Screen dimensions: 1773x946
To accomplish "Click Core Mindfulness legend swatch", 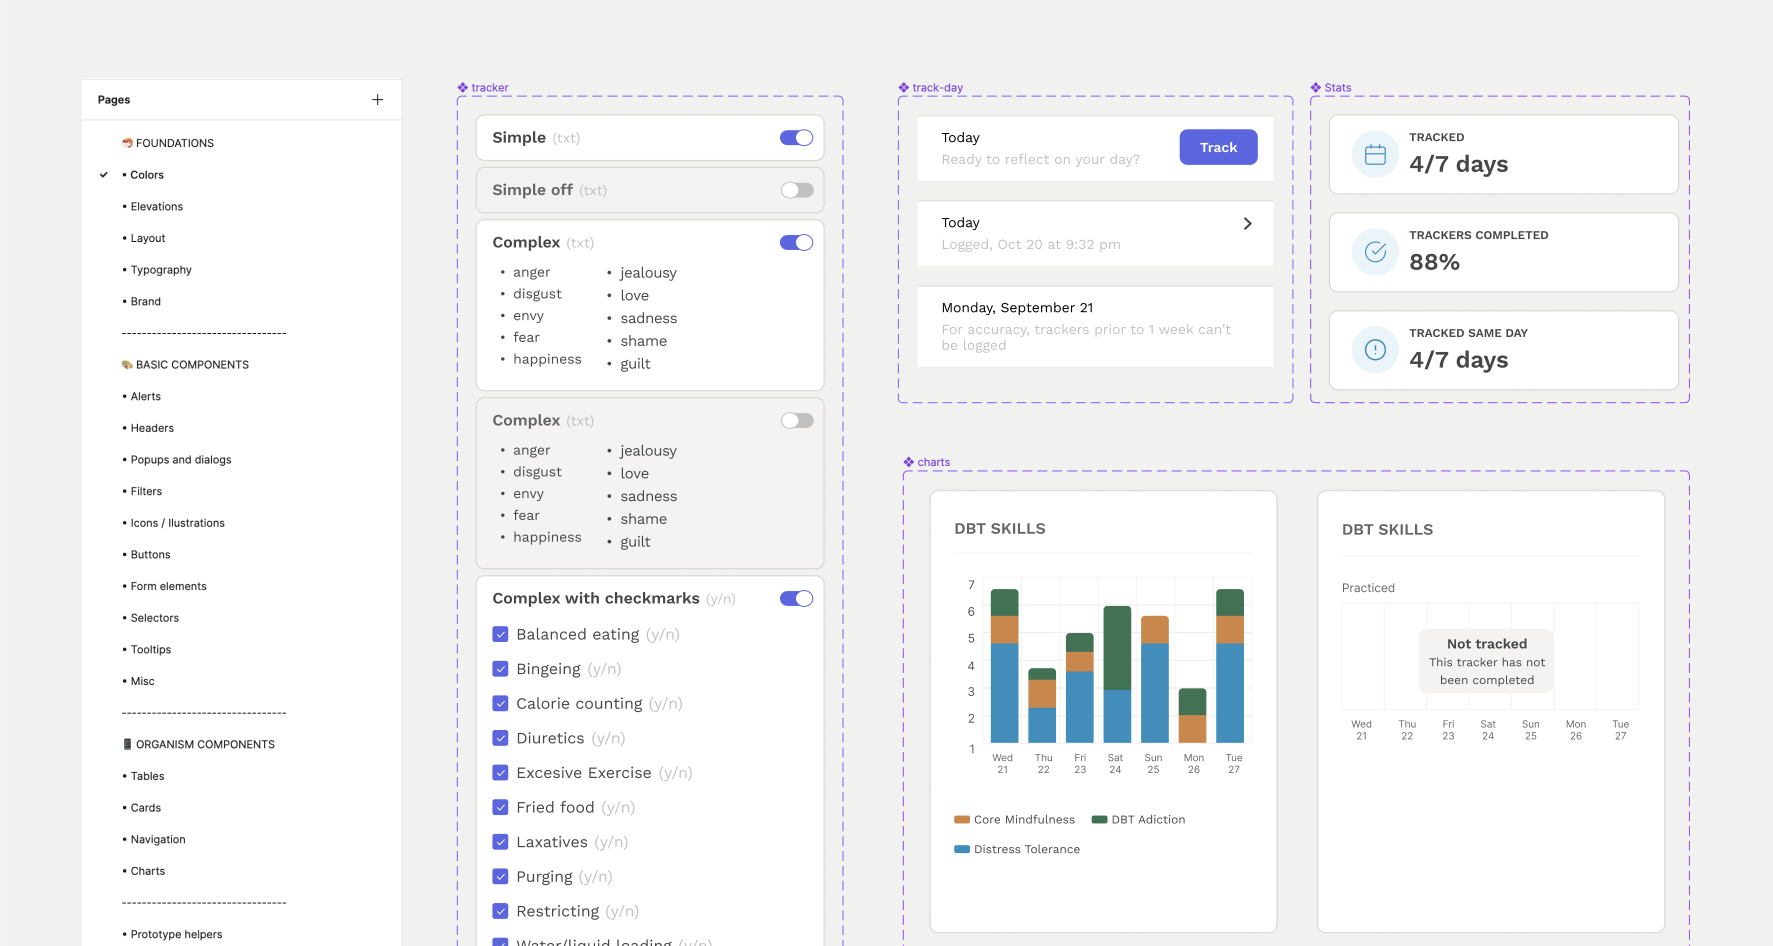I will click(x=962, y=820).
